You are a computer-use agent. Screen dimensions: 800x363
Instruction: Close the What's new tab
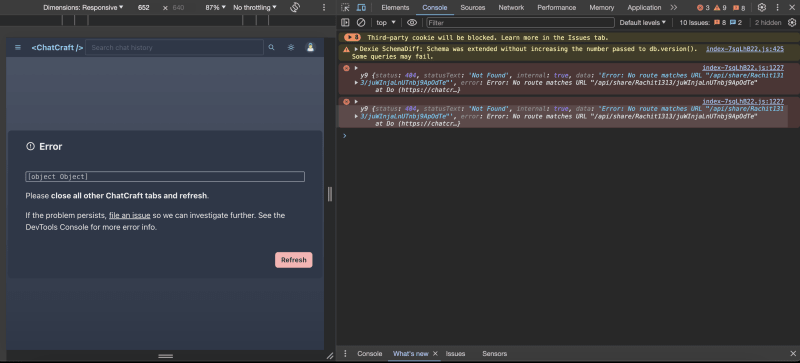(435, 353)
